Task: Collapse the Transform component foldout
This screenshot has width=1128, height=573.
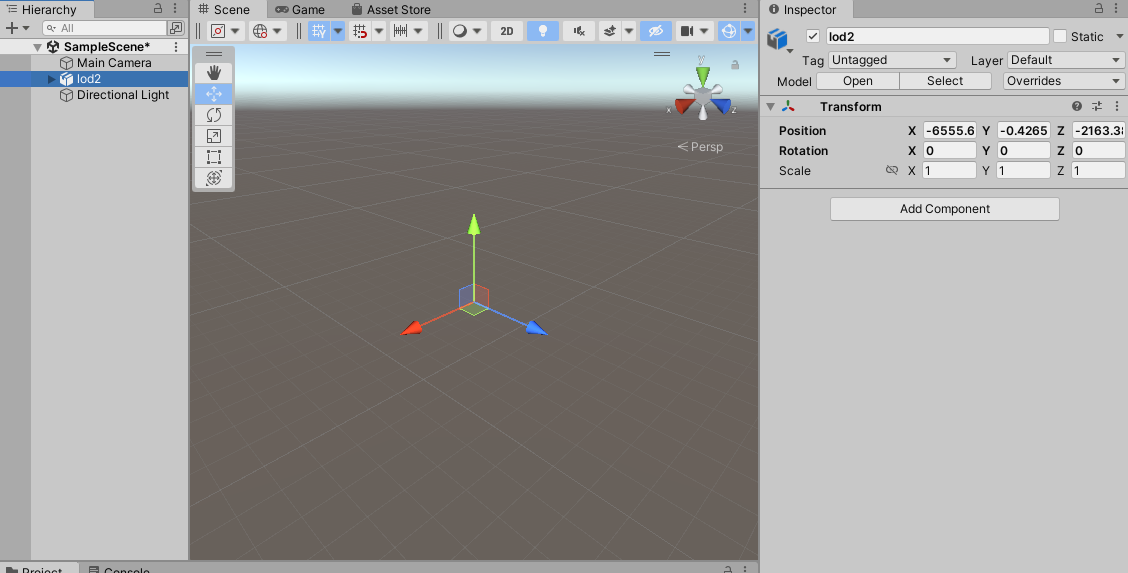Action: tap(770, 106)
